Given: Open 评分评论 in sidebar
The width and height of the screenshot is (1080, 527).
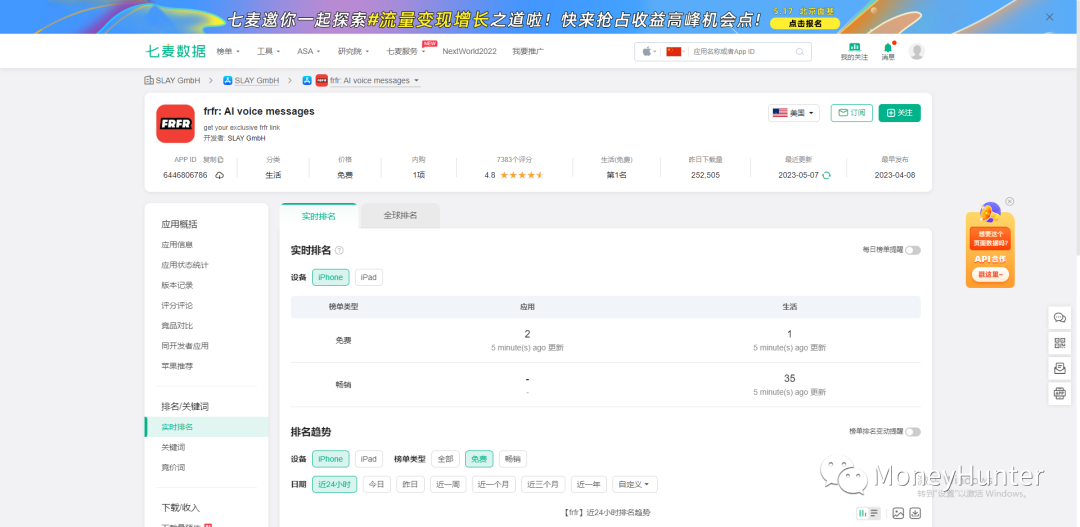Looking at the screenshot, I should pyautogui.click(x=177, y=305).
